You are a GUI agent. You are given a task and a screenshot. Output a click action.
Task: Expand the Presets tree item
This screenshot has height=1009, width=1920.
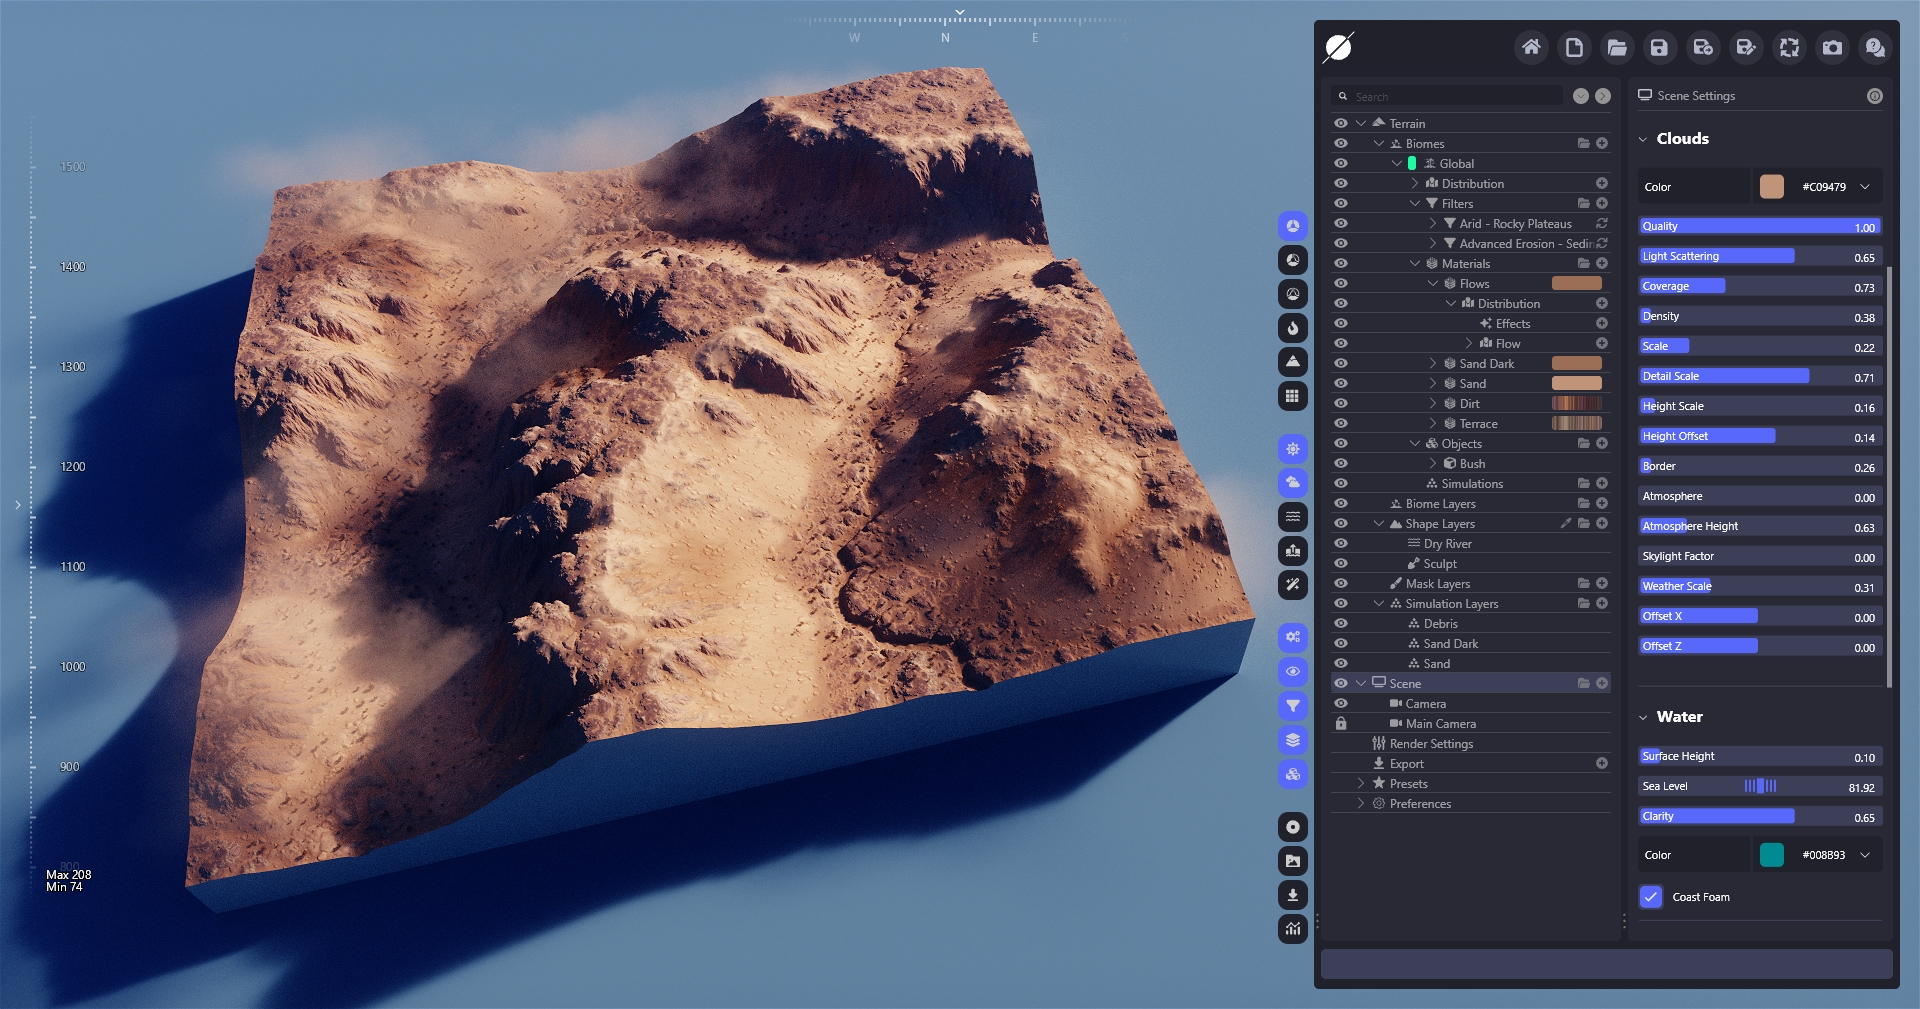click(1361, 784)
